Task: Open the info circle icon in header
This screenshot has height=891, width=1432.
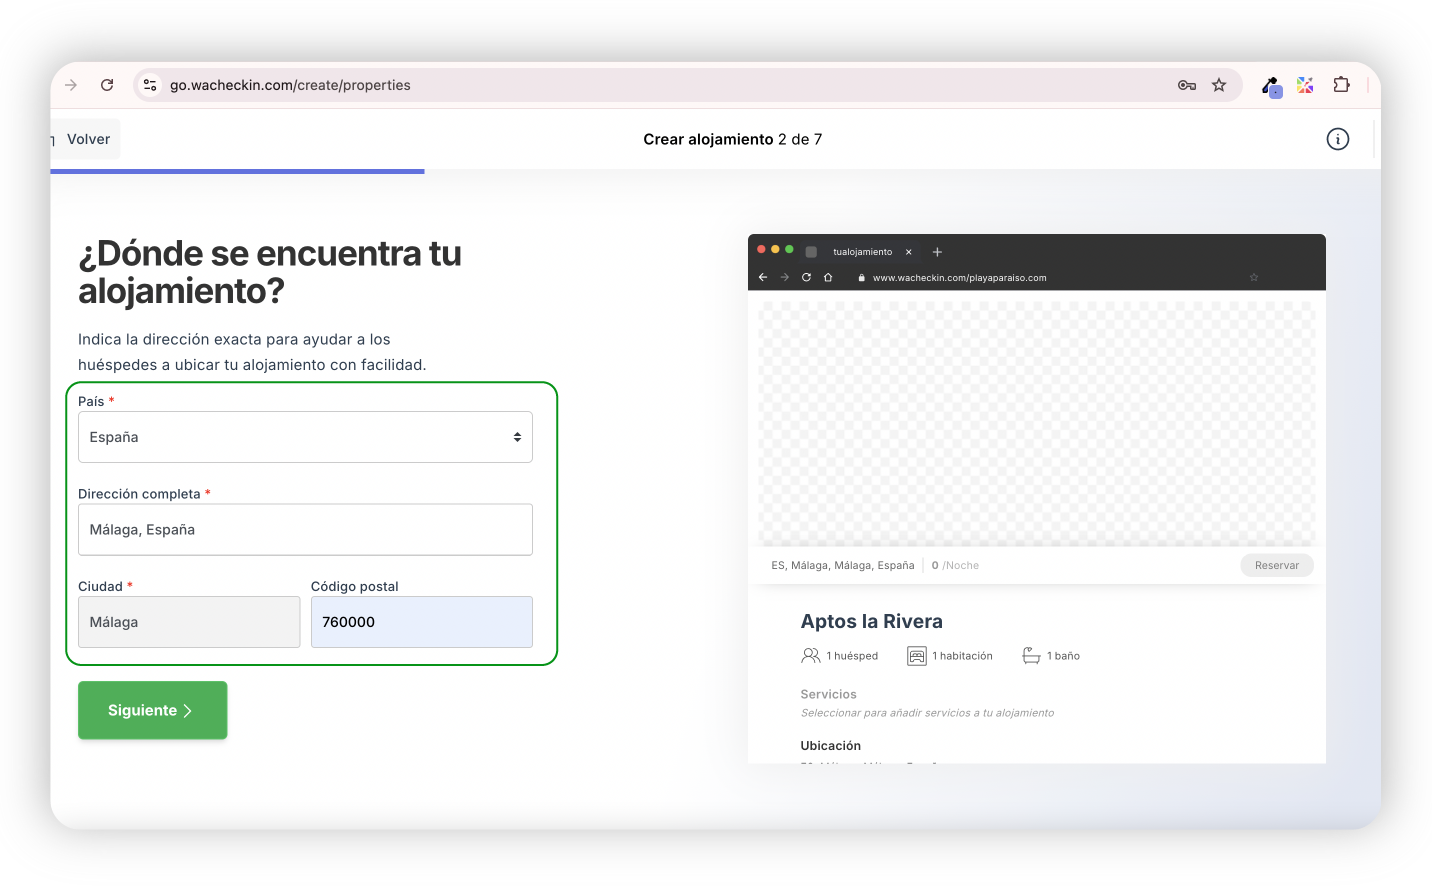Action: (x=1337, y=139)
